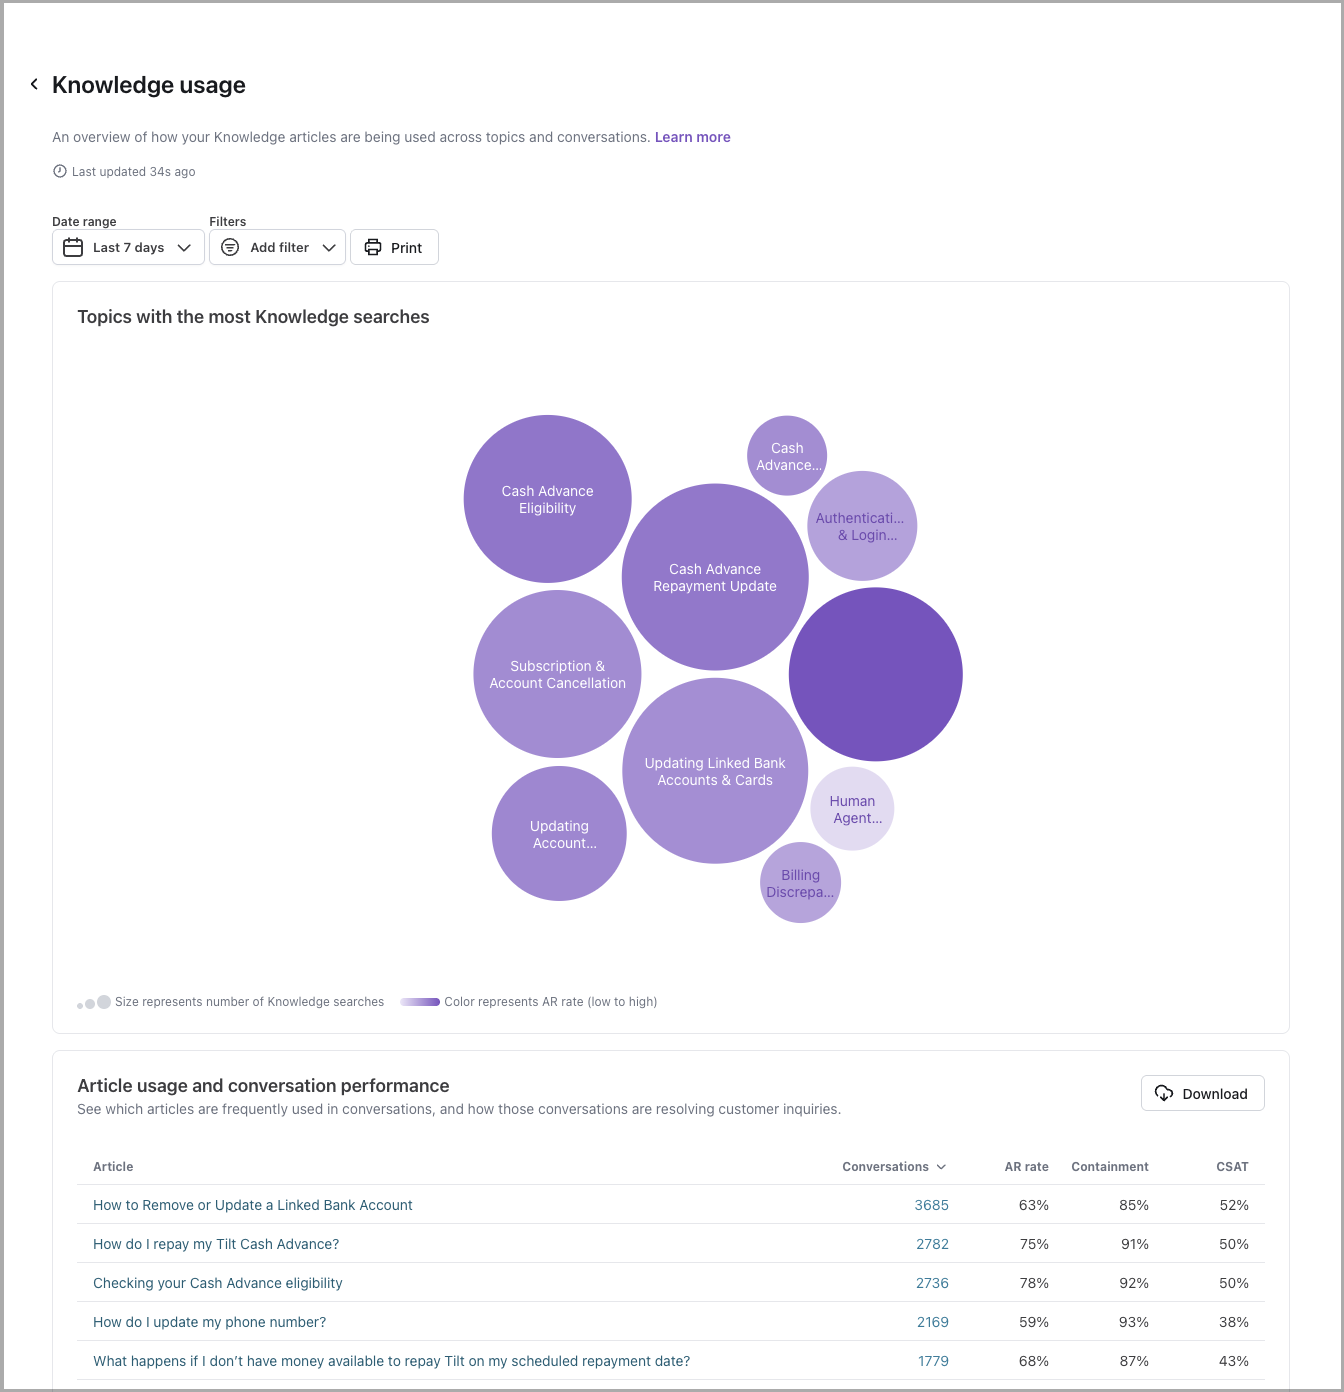The width and height of the screenshot is (1344, 1392).
Task: Open How to Remove or Update Linked Bank Account
Action: tap(253, 1205)
